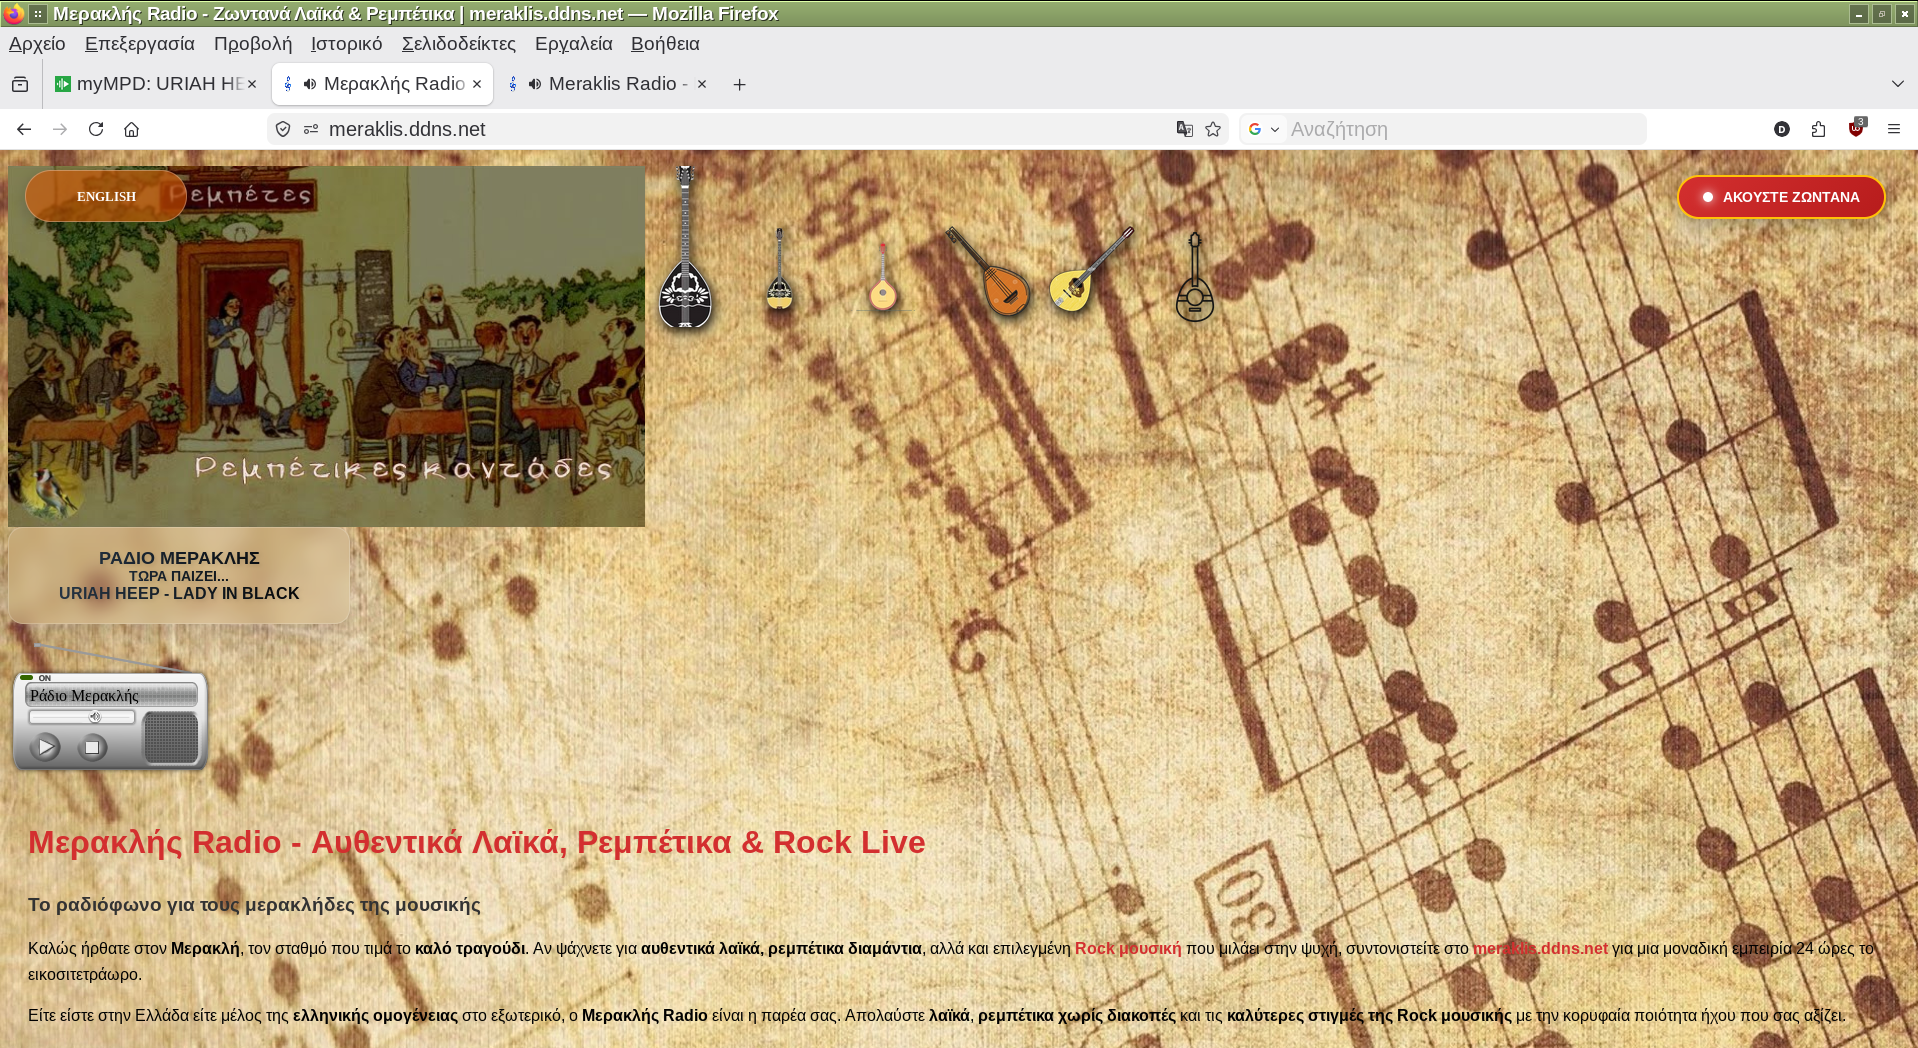Screen dimensions: 1918x1048
Task: Click the ΑΚΟΥΣΤΕ ΖΩΝΤΑΝΑ button
Action: (1780, 197)
